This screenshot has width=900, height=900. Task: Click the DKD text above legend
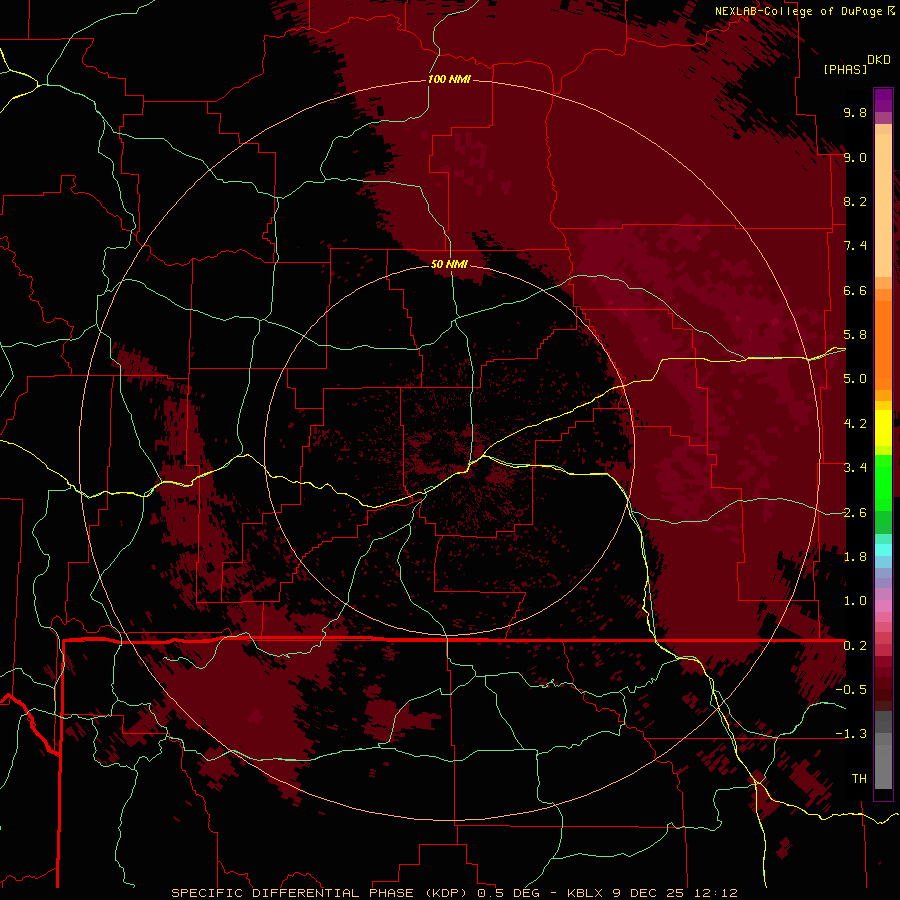[x=879, y=60]
